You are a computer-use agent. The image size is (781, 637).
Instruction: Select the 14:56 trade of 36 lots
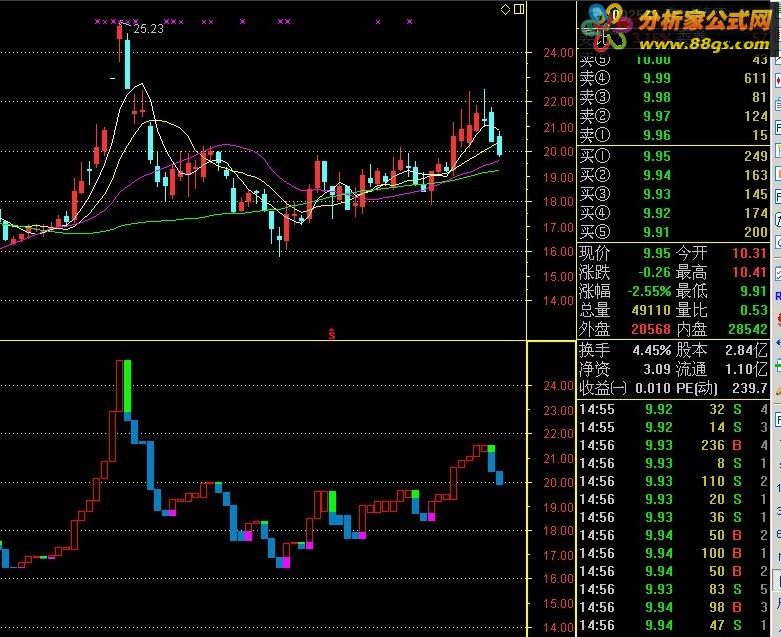673,517
